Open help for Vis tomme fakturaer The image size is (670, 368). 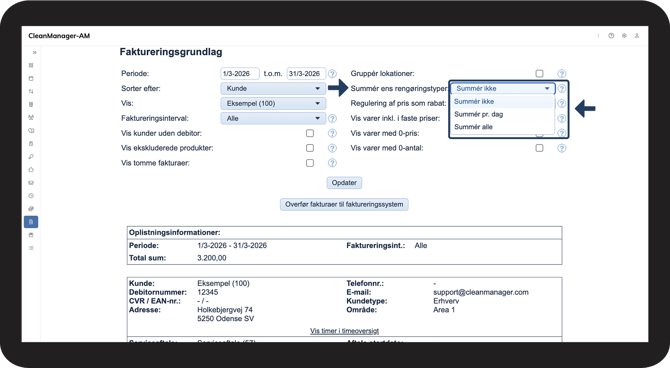click(332, 163)
